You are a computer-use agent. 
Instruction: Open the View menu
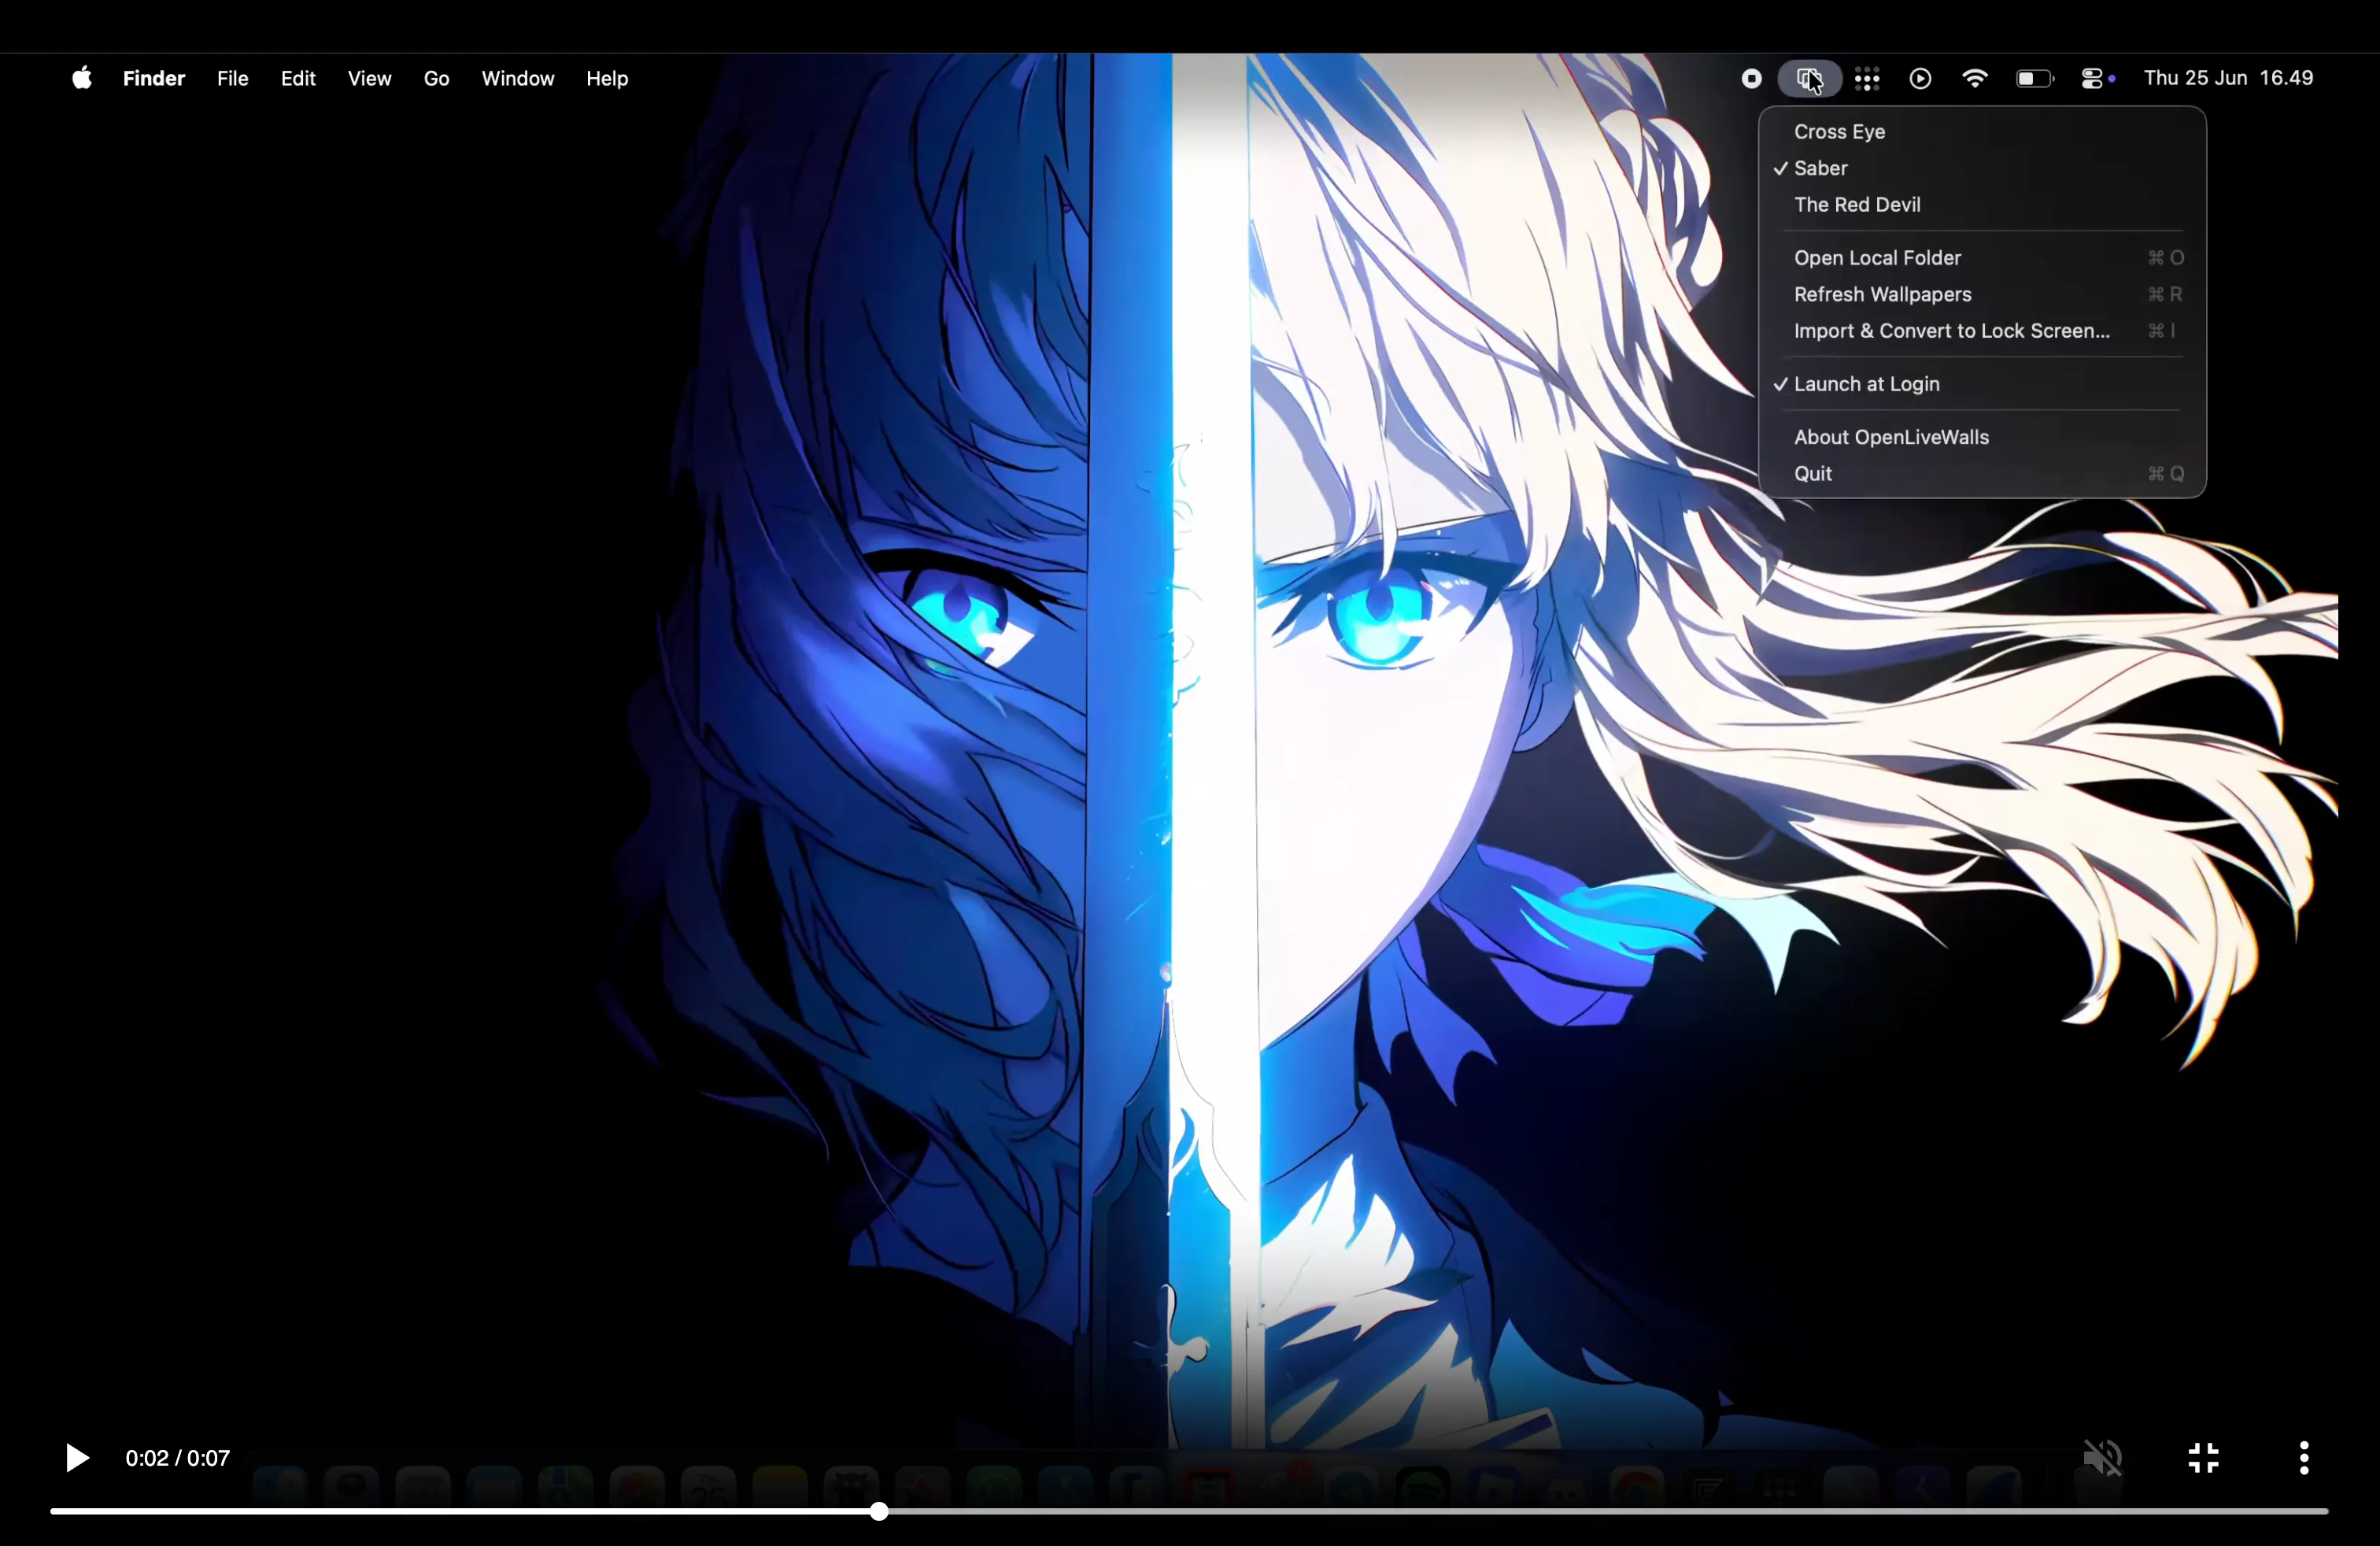369,78
